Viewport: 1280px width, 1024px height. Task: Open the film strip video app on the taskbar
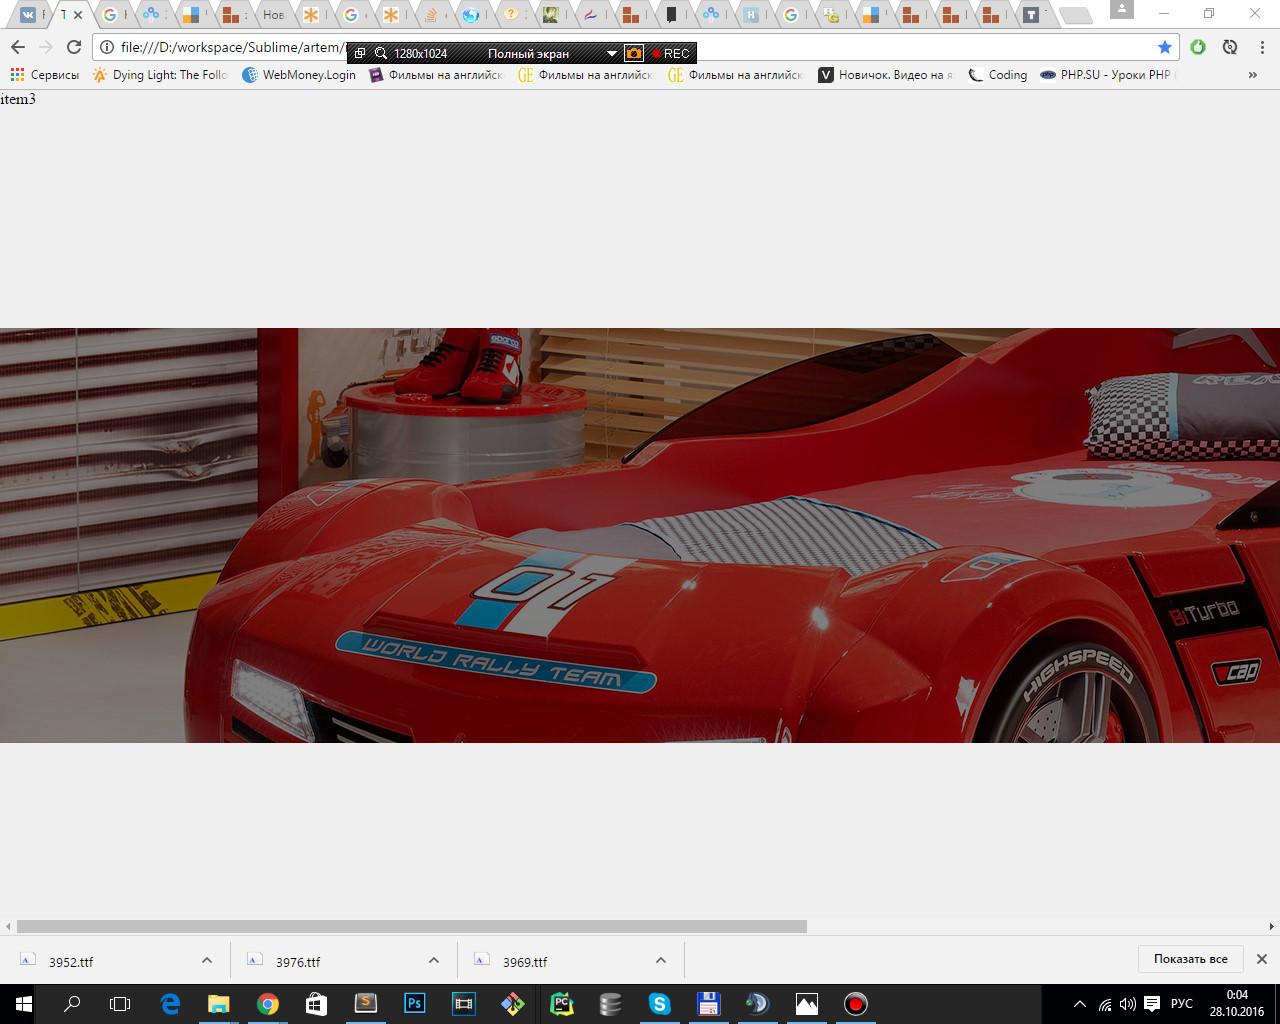coord(464,1004)
